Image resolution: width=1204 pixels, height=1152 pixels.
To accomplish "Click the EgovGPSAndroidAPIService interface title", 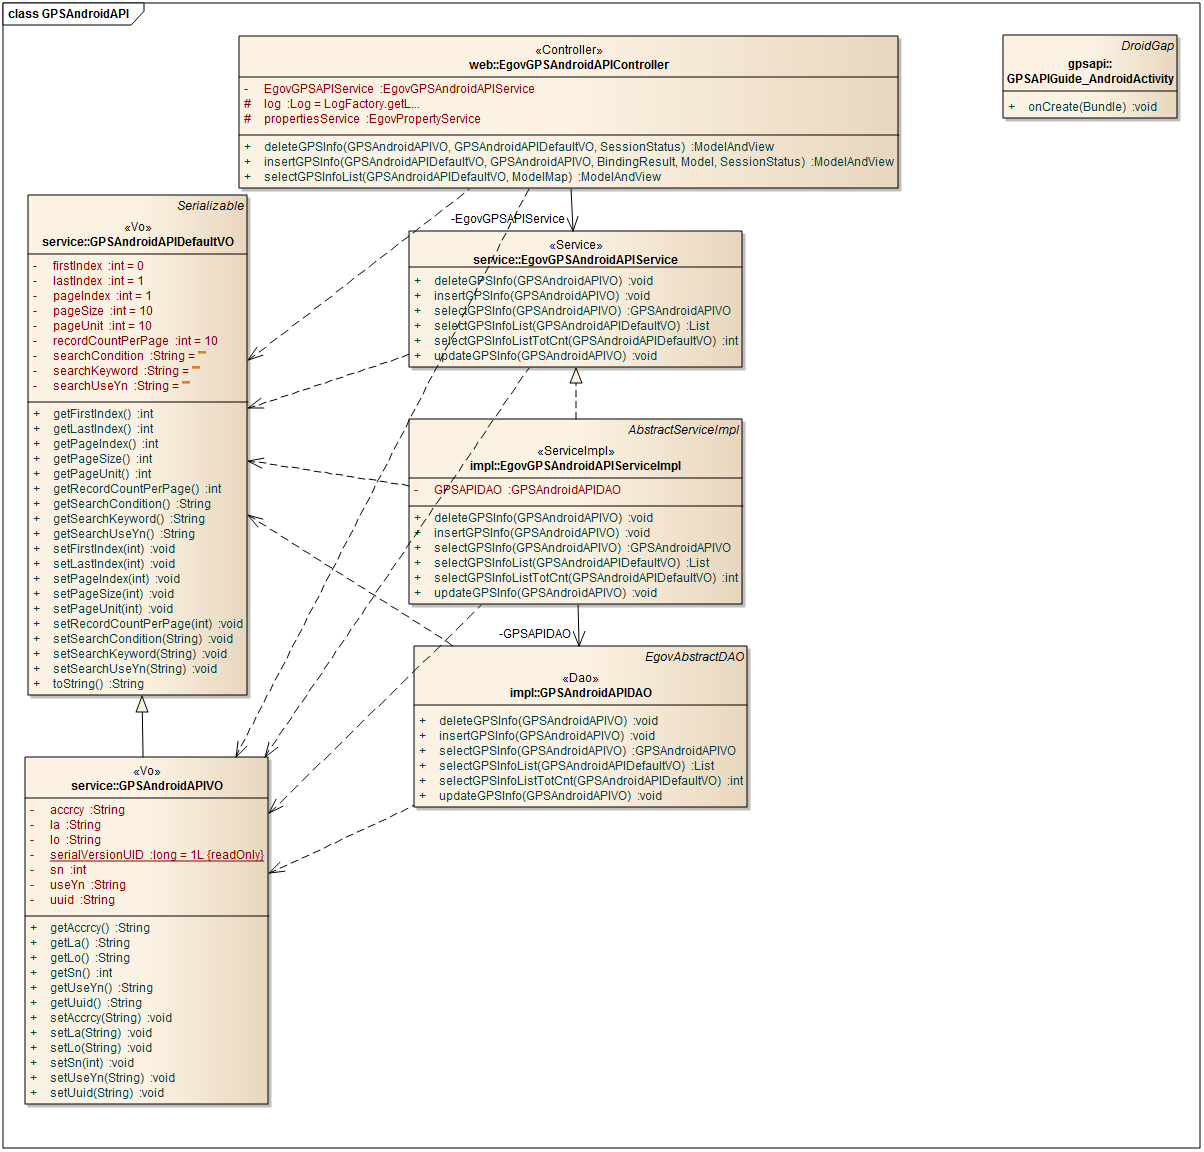I will (575, 260).
